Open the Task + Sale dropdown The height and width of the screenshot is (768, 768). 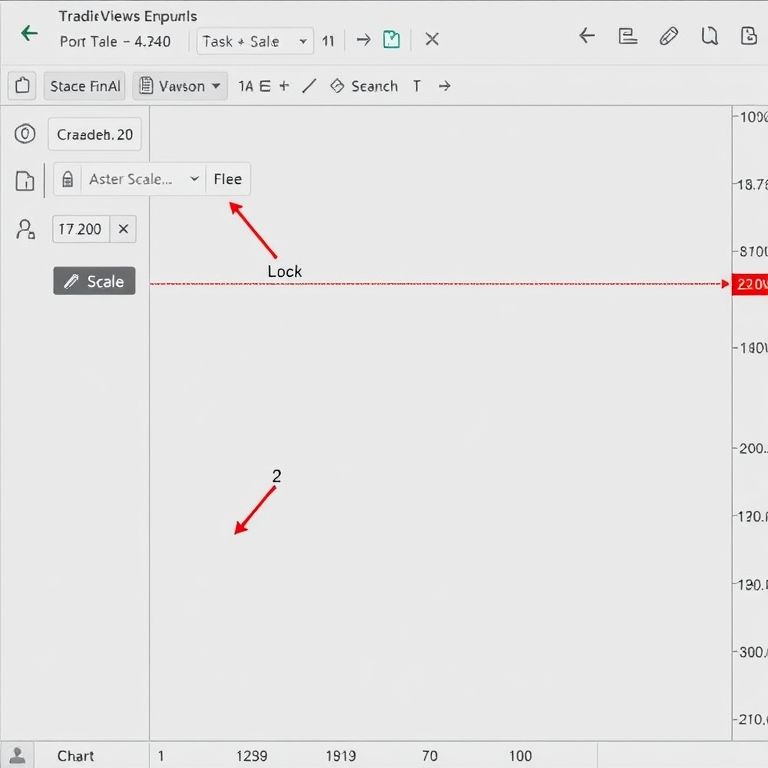point(254,41)
